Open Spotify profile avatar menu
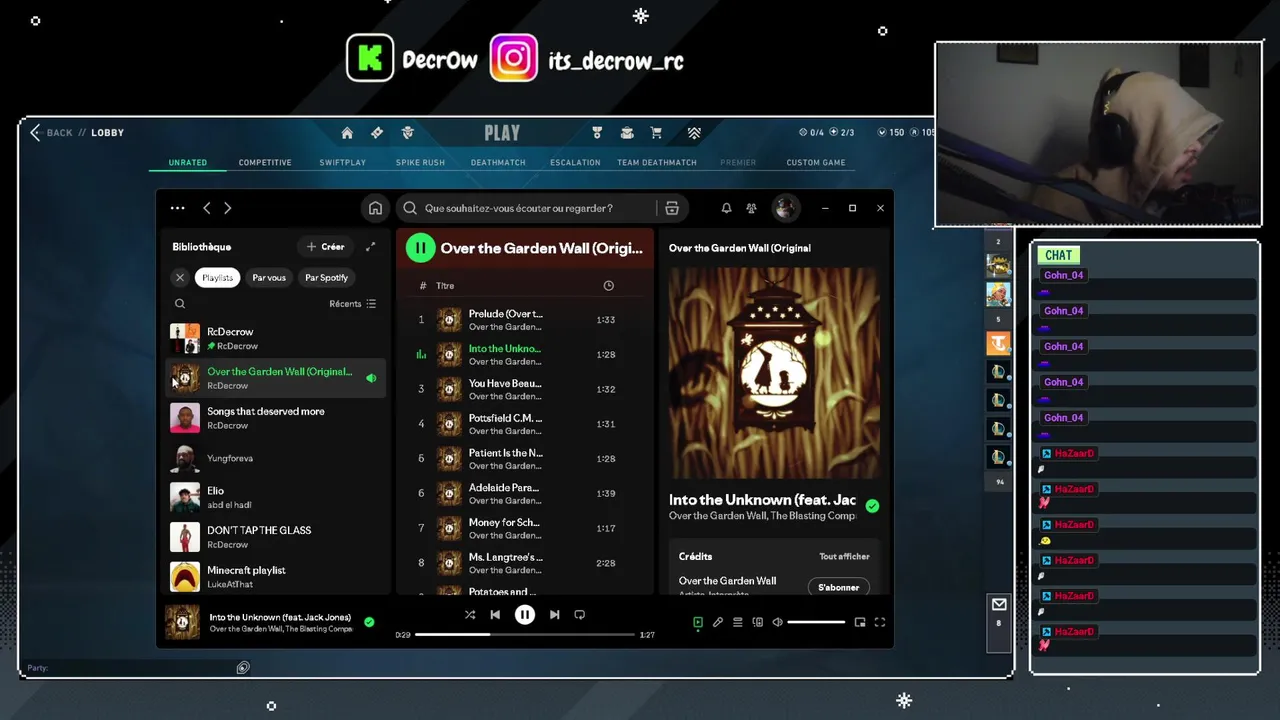Image resolution: width=1280 pixels, height=720 pixels. (786, 208)
